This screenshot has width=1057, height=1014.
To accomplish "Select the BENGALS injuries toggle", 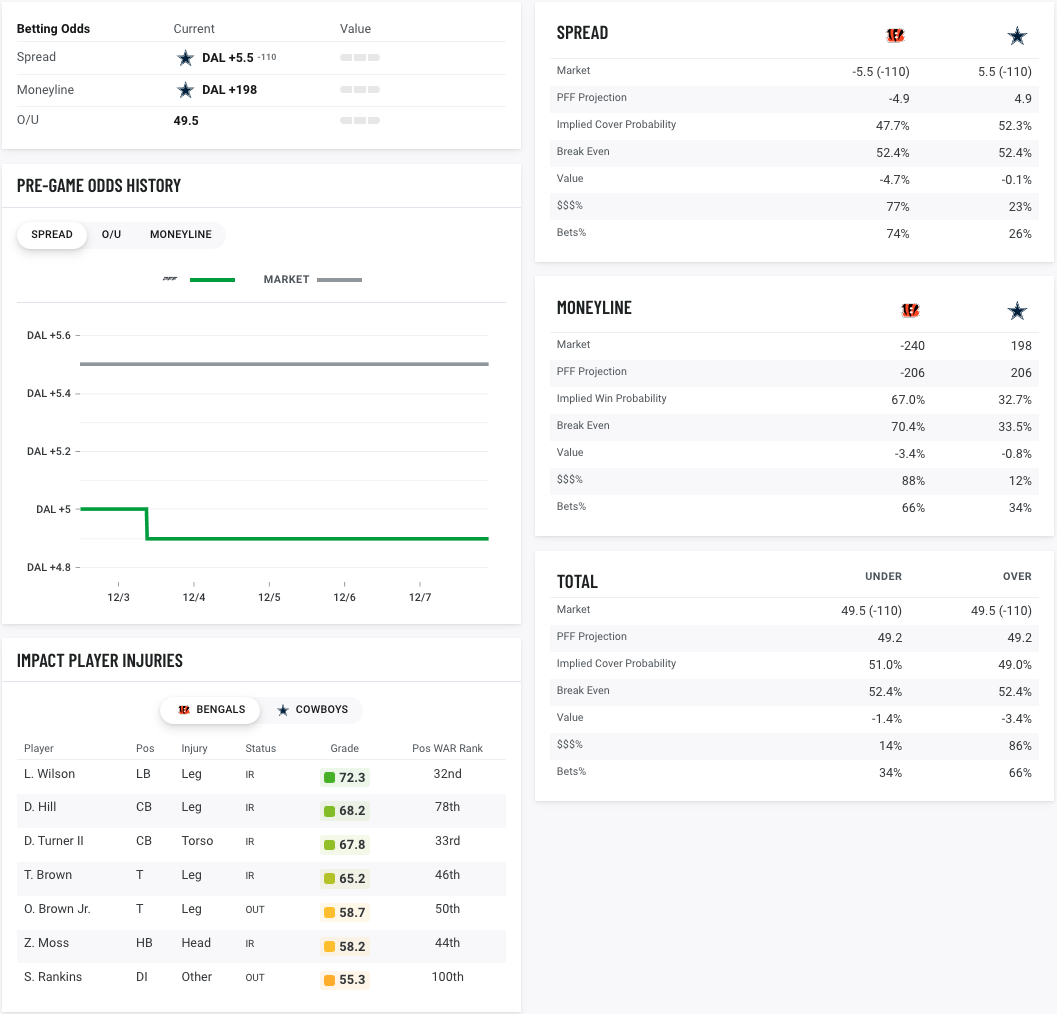I will pos(211,710).
